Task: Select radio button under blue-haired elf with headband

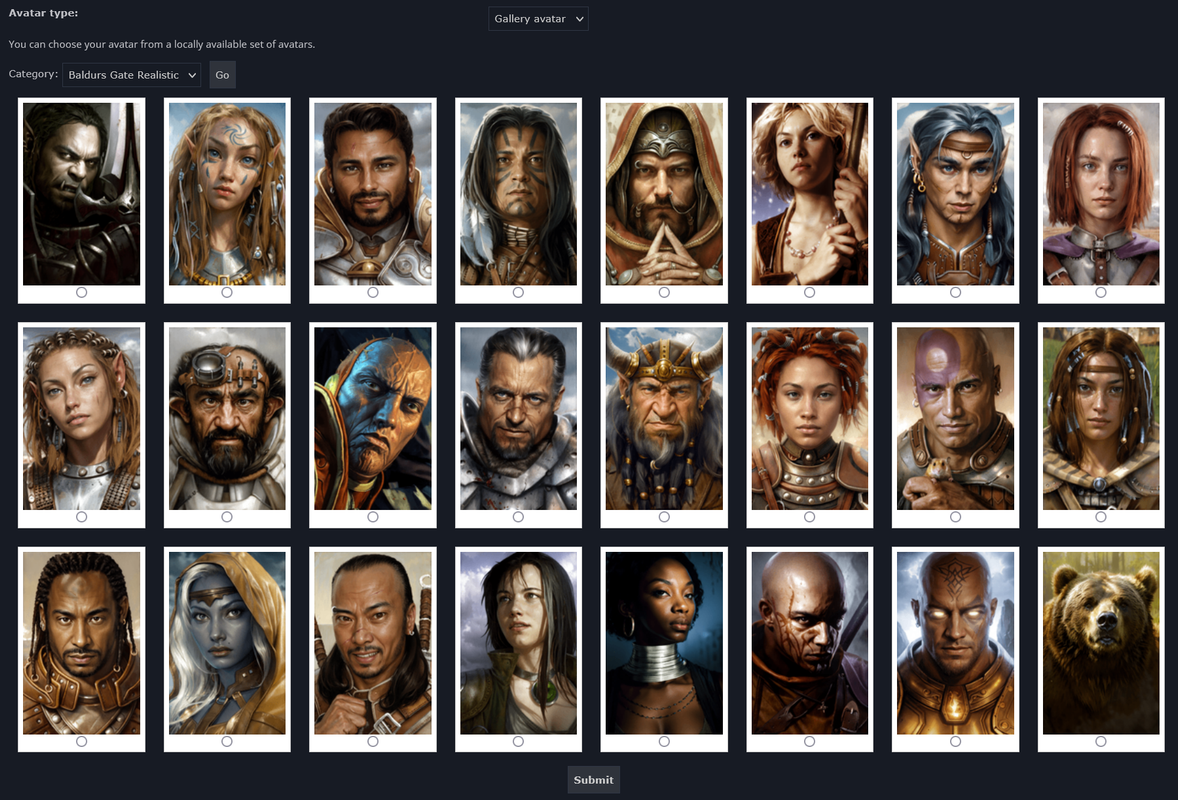Action: coord(955,292)
